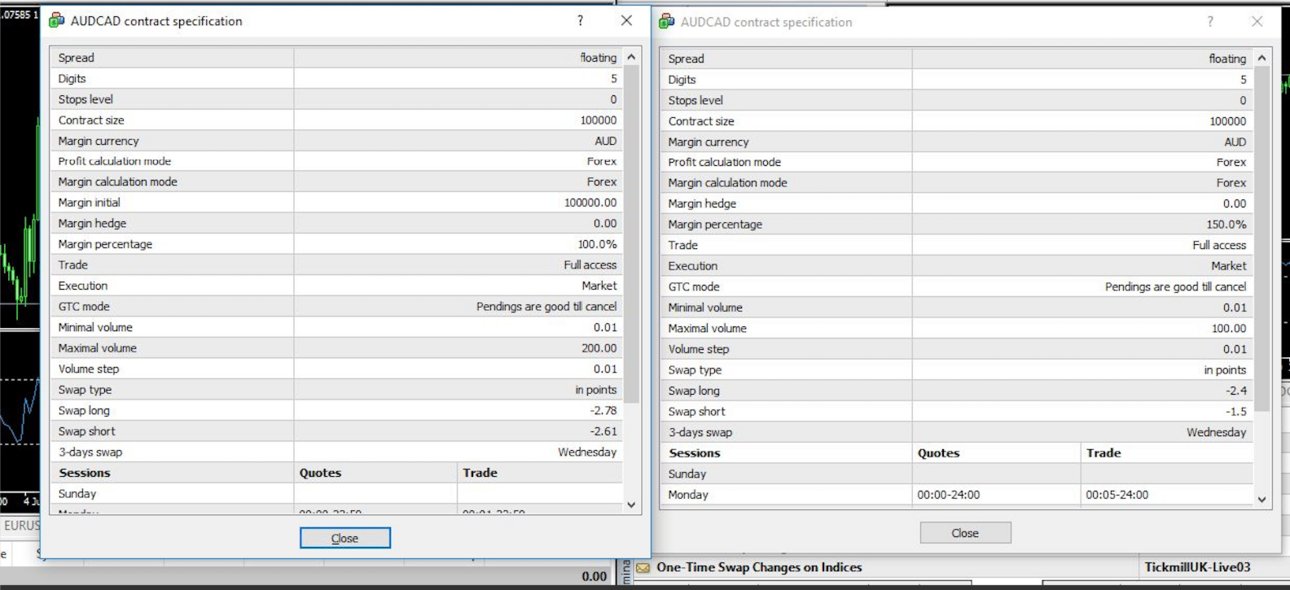Viewport: 1290px width, 590px height.
Task: Click Margin currency label in left dialog
Action: 98,141
